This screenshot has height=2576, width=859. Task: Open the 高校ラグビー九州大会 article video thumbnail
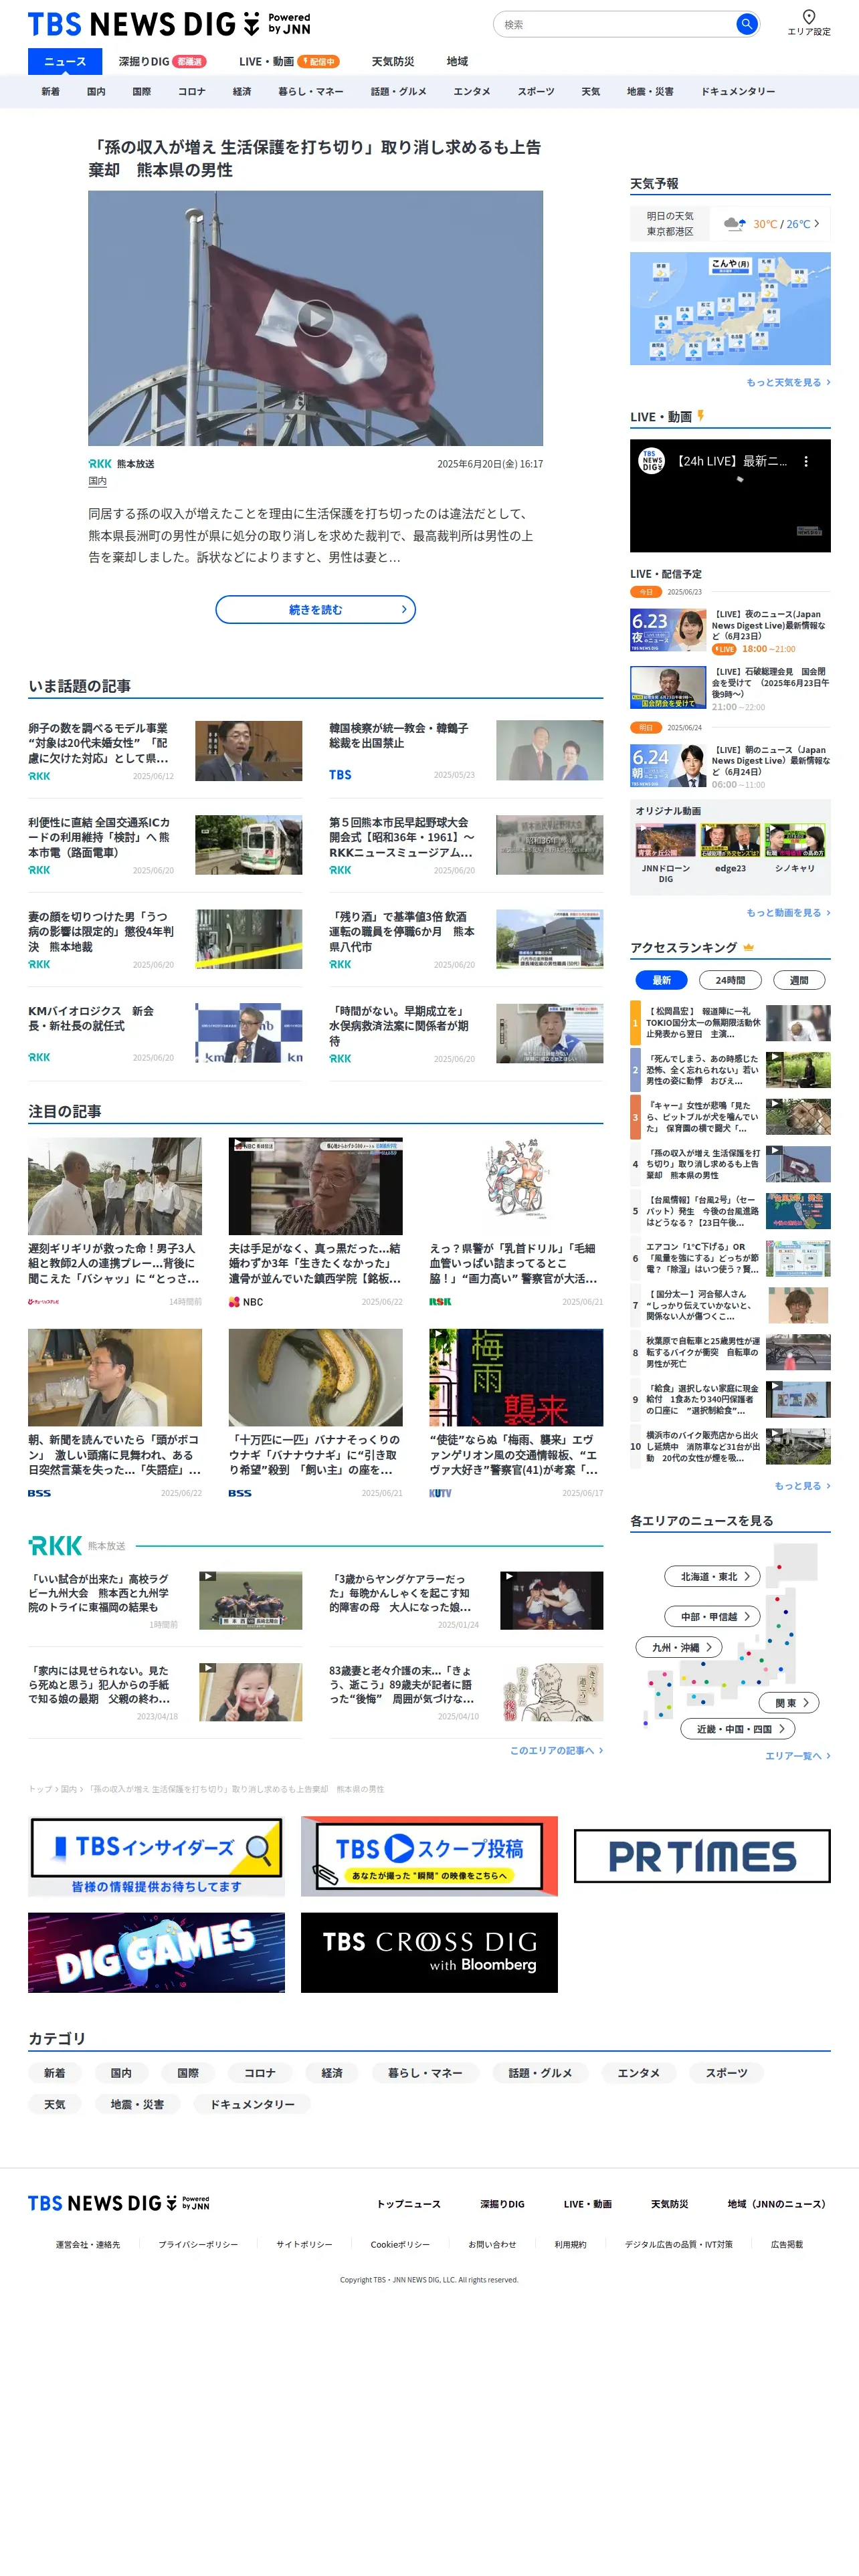(x=250, y=1600)
